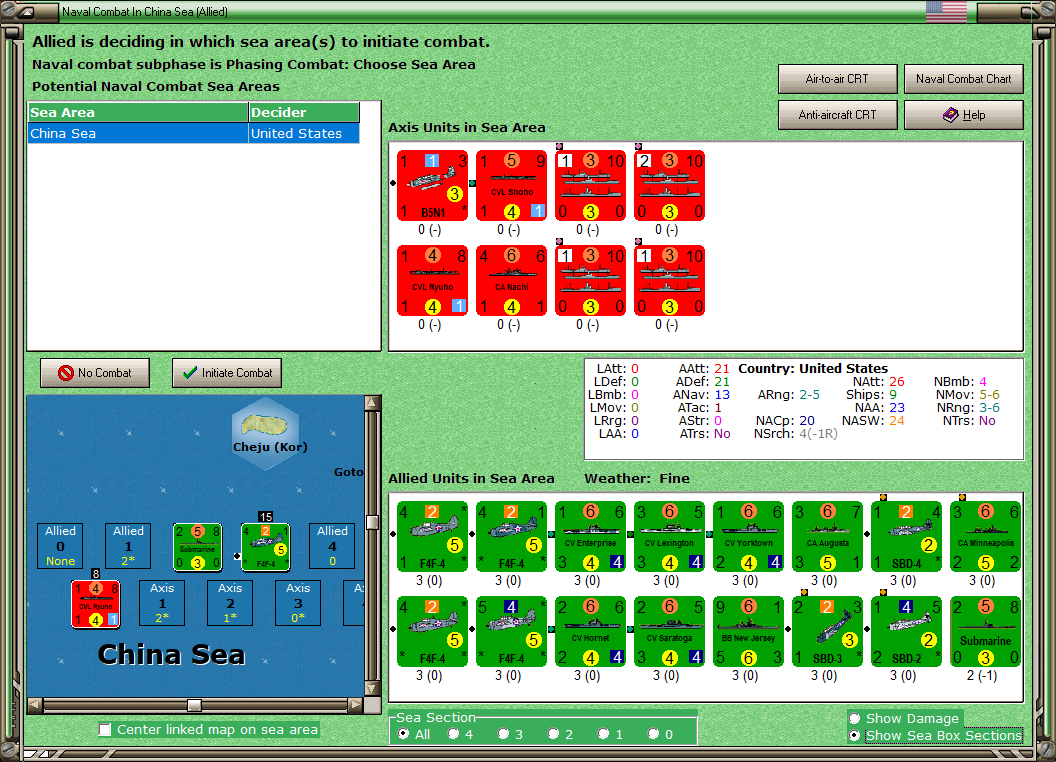The height and width of the screenshot is (762, 1056).
Task: Click the map's horizontal scrollbar thumb
Action: (195, 705)
